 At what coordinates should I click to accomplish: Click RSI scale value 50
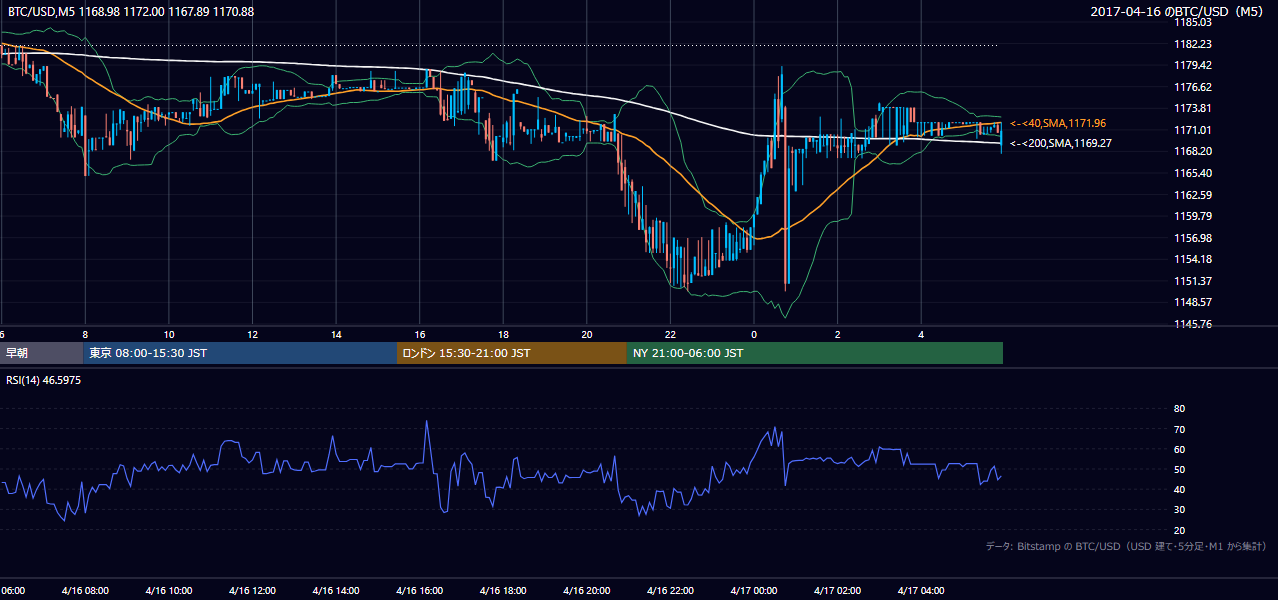(1179, 469)
